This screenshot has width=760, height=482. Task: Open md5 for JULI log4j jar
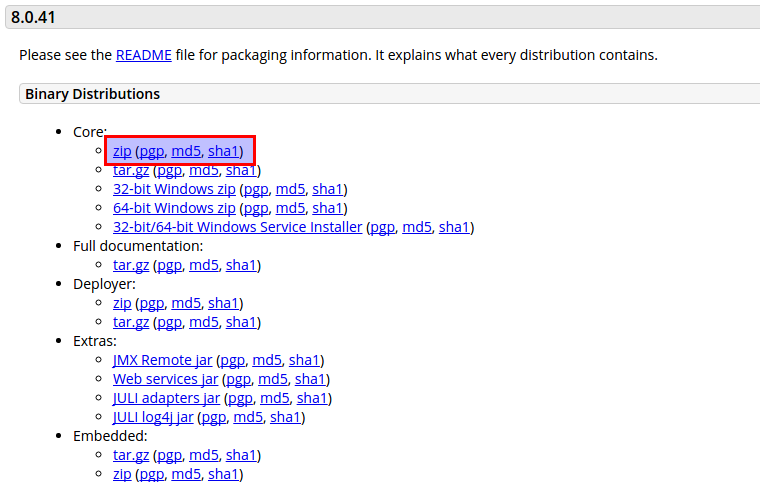[248, 417]
